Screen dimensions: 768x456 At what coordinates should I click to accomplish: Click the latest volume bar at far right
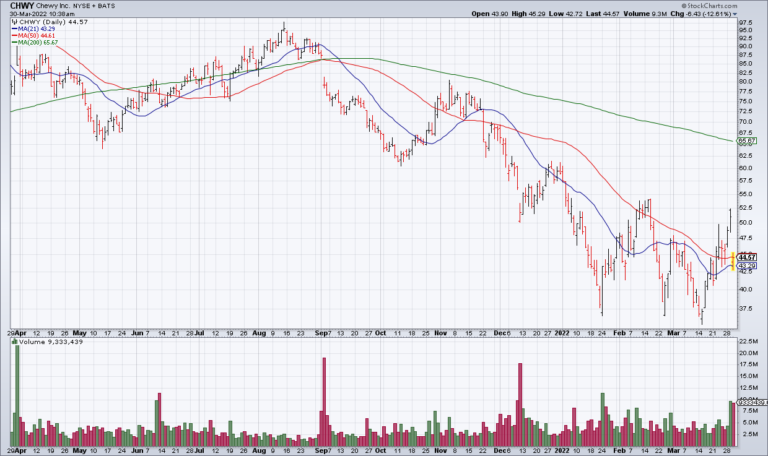733,422
